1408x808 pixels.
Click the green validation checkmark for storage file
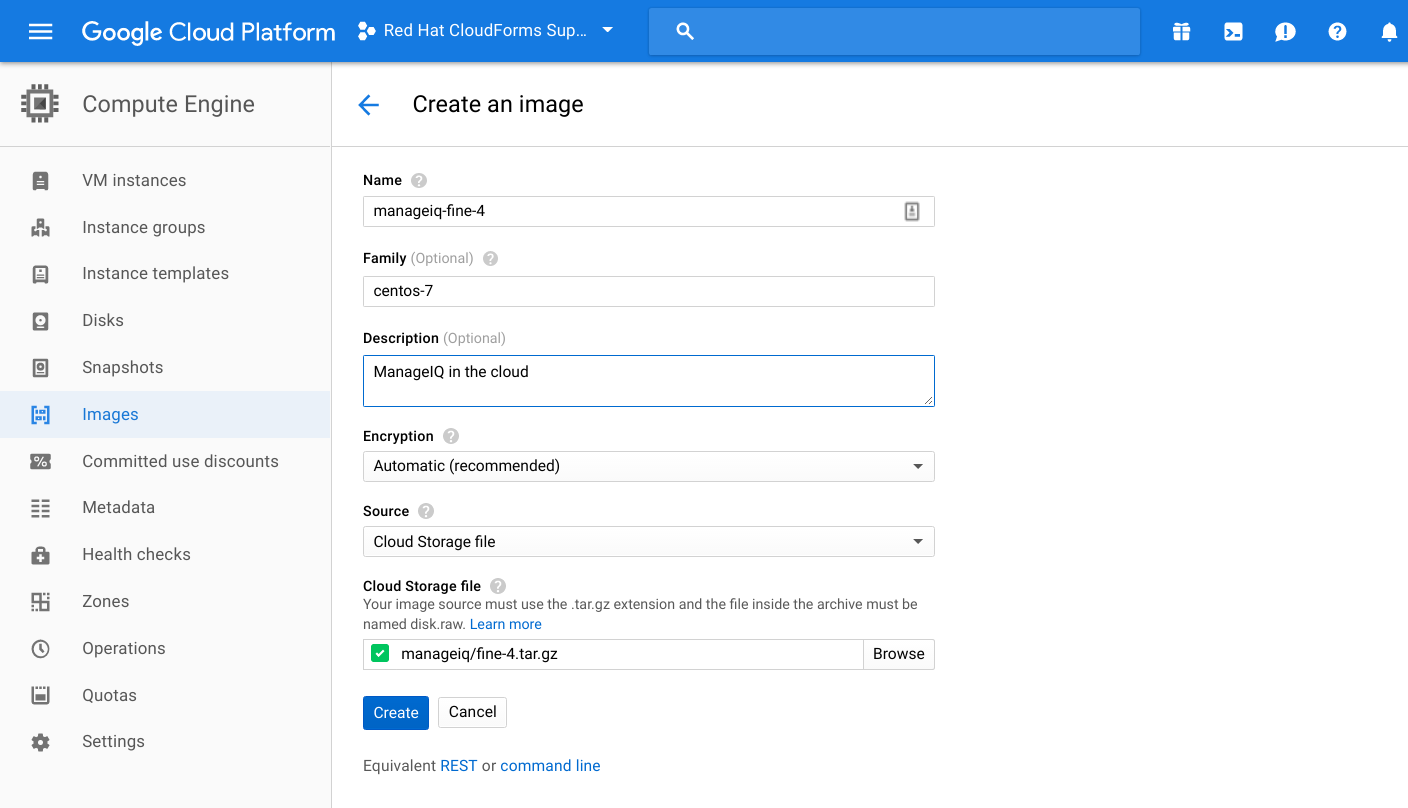click(x=380, y=654)
